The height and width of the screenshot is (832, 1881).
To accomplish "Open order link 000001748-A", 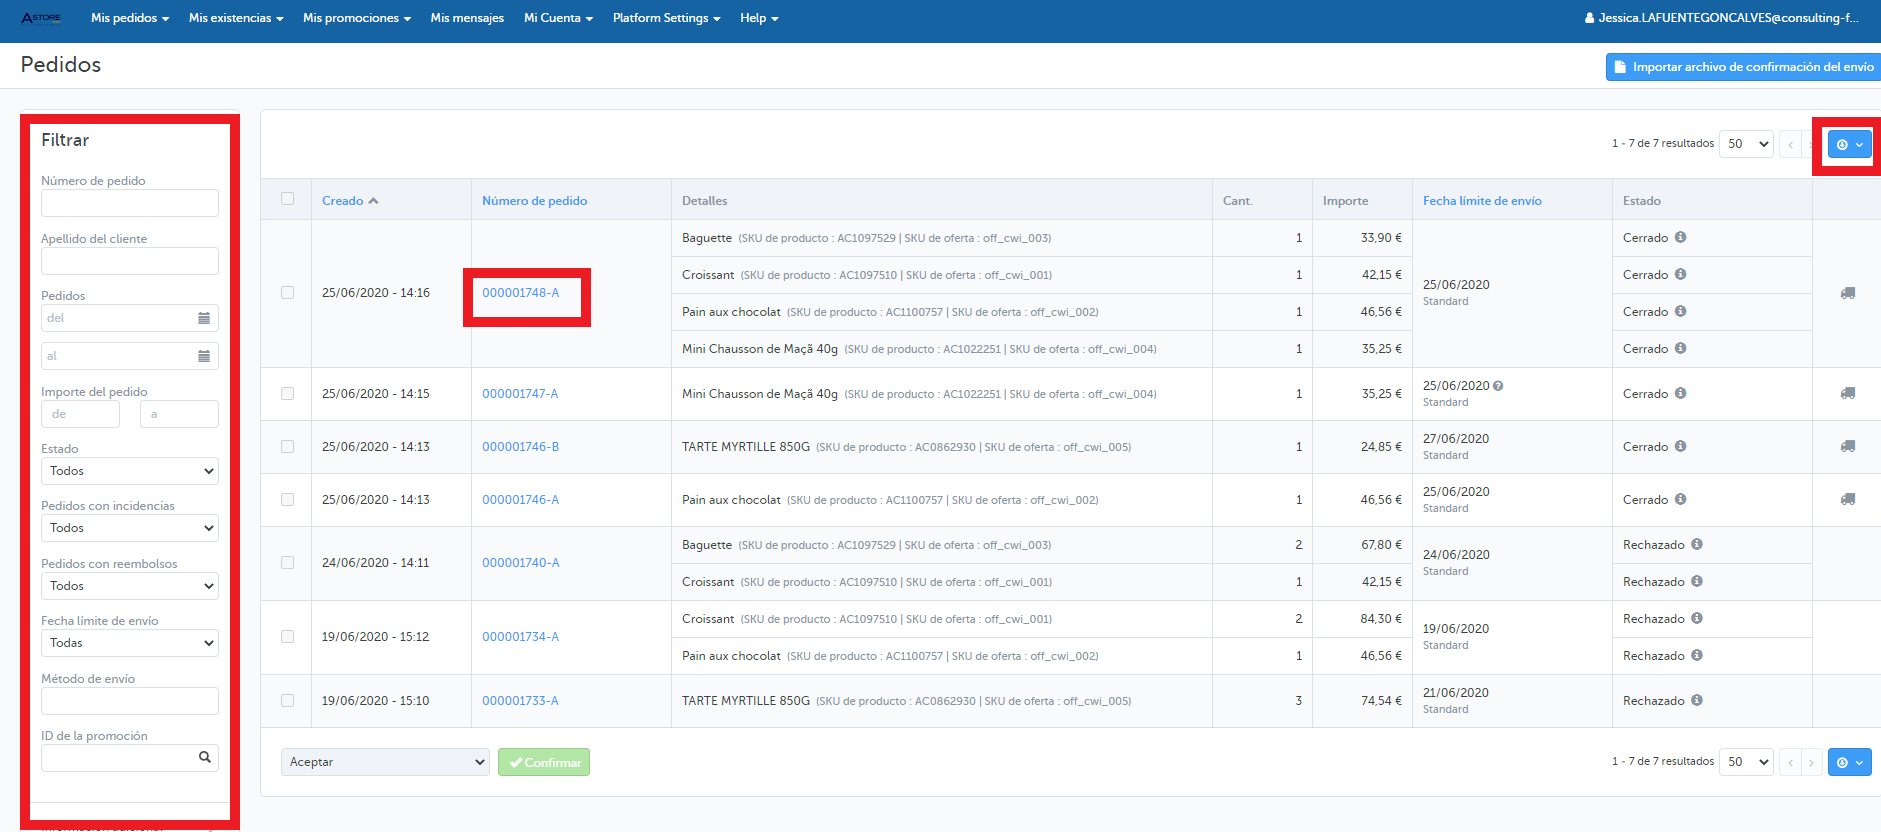I will click(x=521, y=293).
